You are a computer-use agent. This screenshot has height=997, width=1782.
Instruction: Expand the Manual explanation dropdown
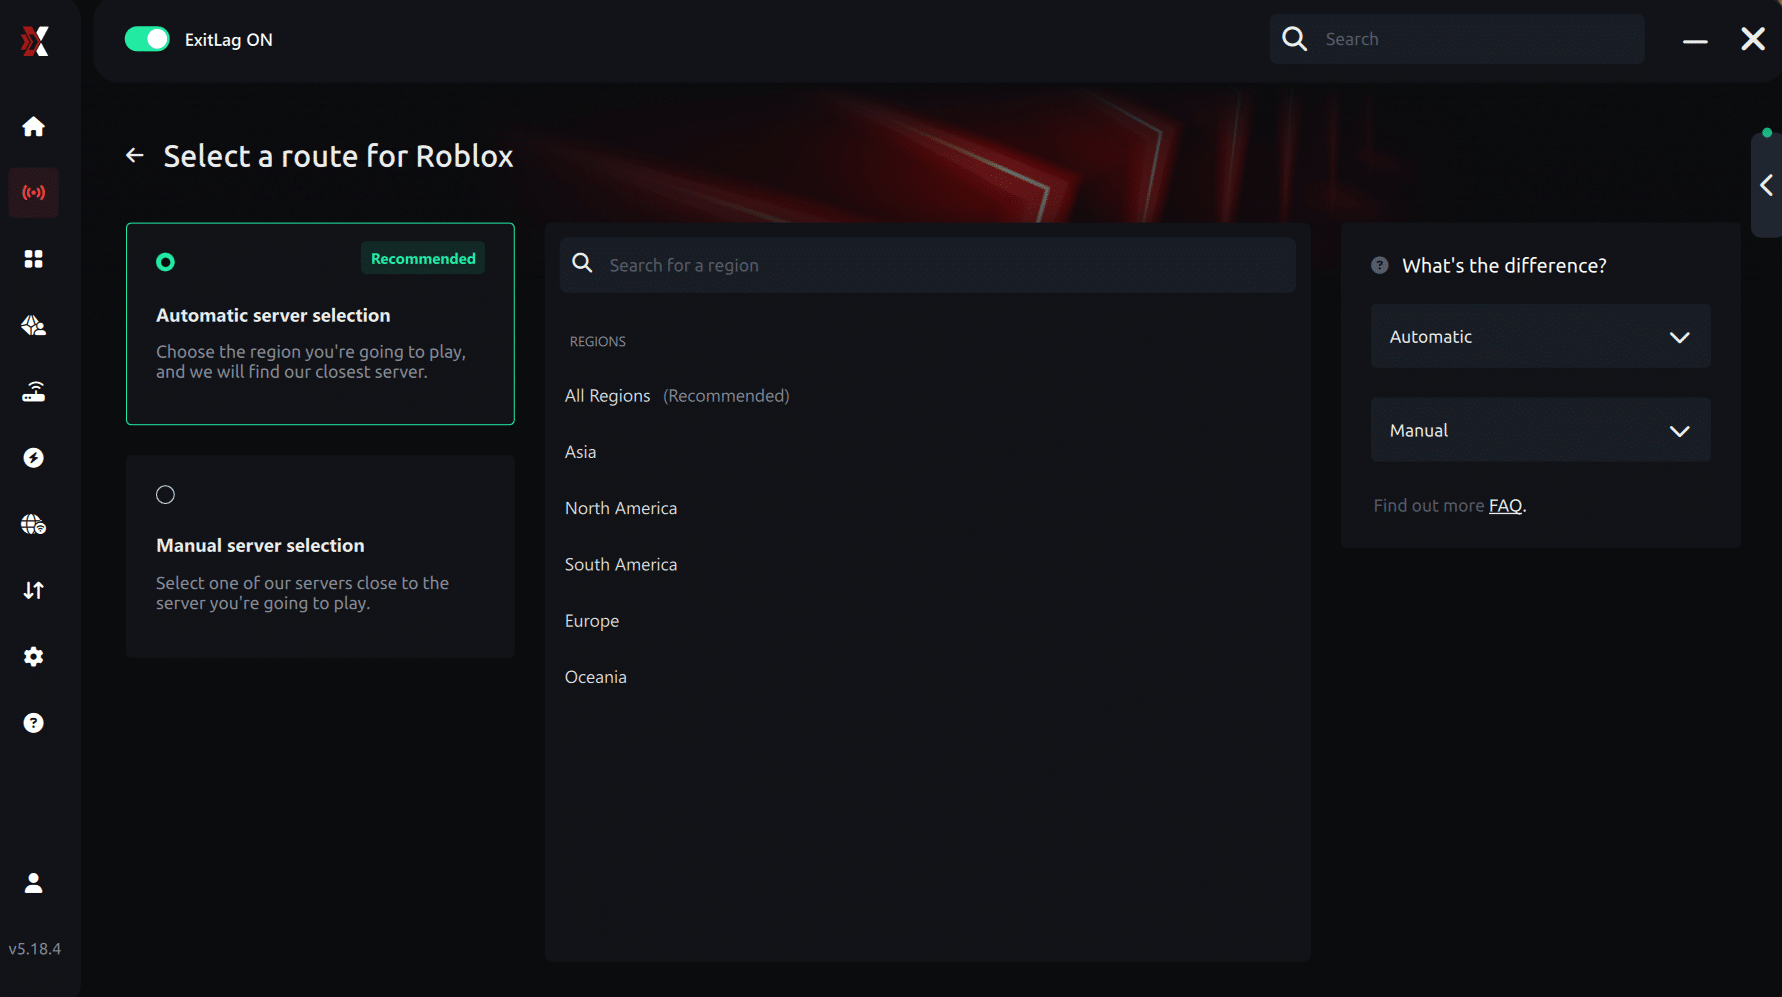[x=1540, y=430]
